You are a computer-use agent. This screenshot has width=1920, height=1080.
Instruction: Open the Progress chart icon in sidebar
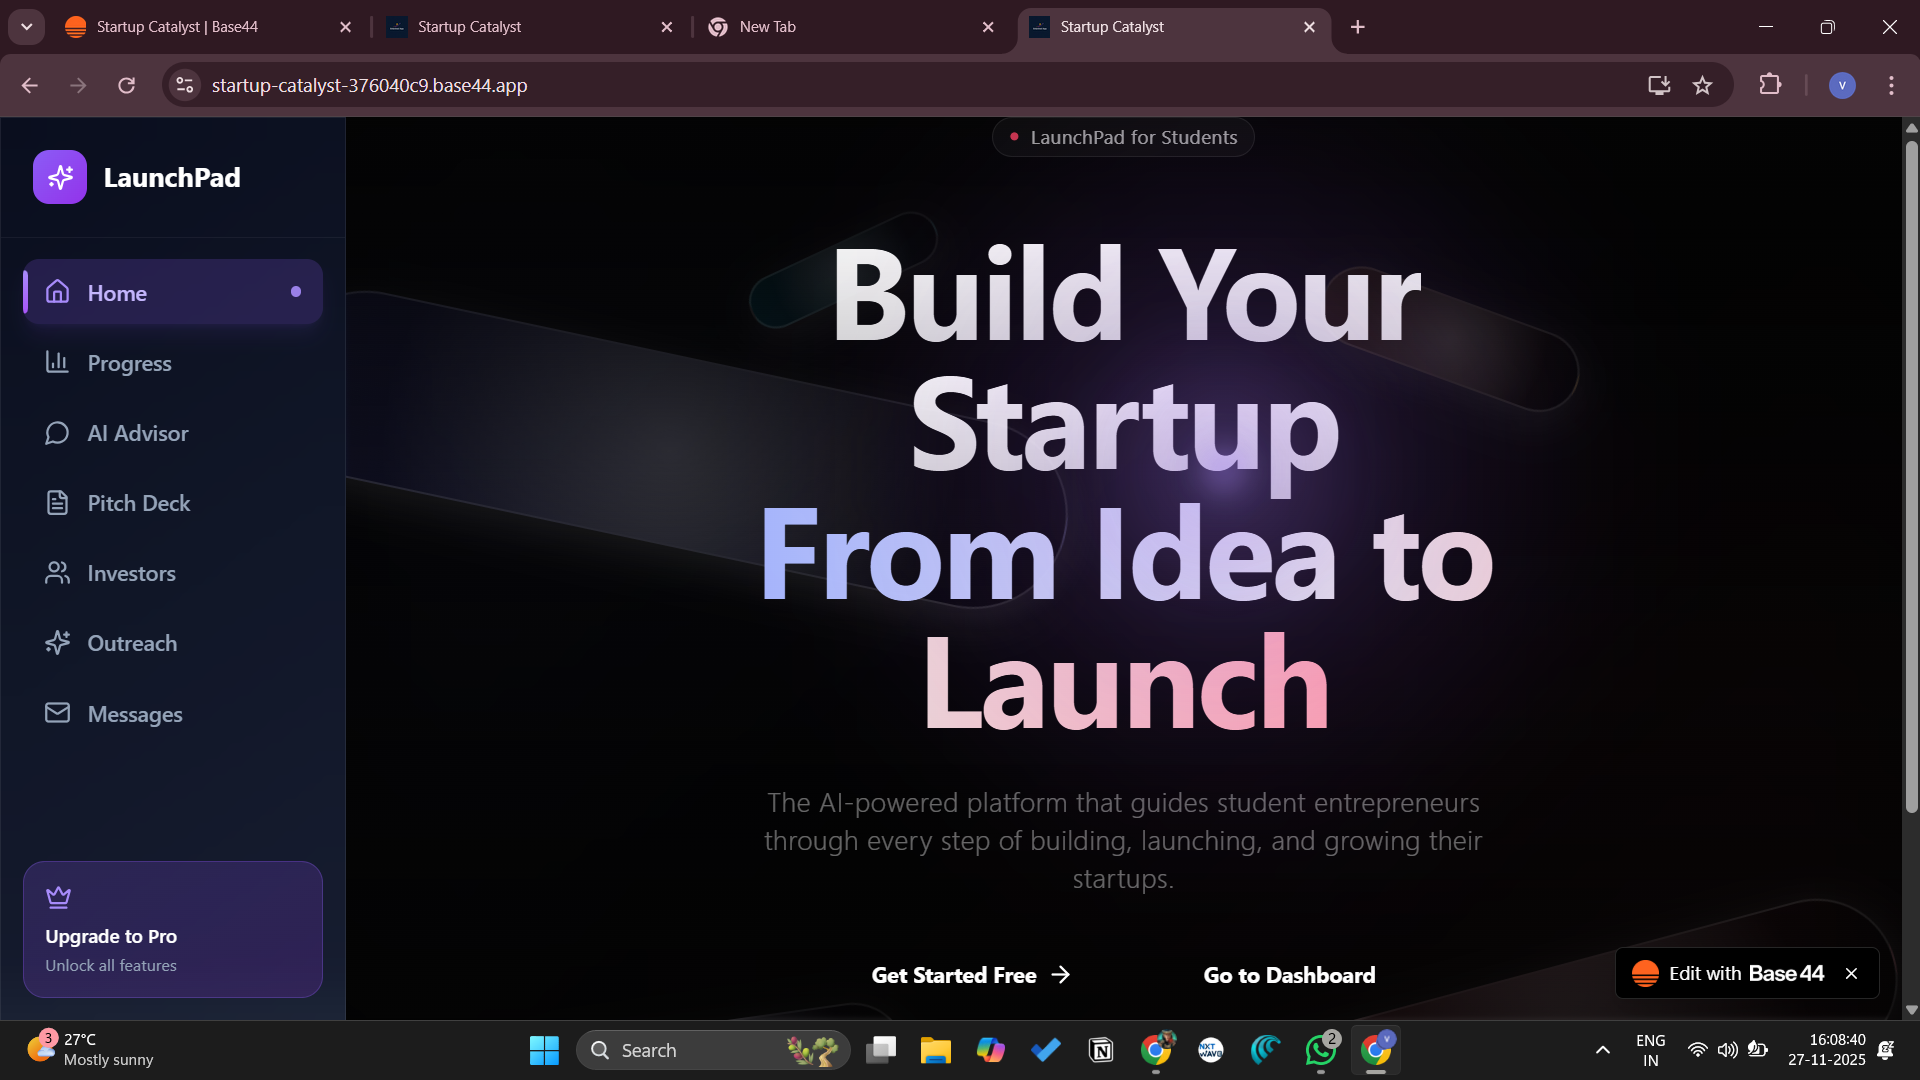(57, 362)
